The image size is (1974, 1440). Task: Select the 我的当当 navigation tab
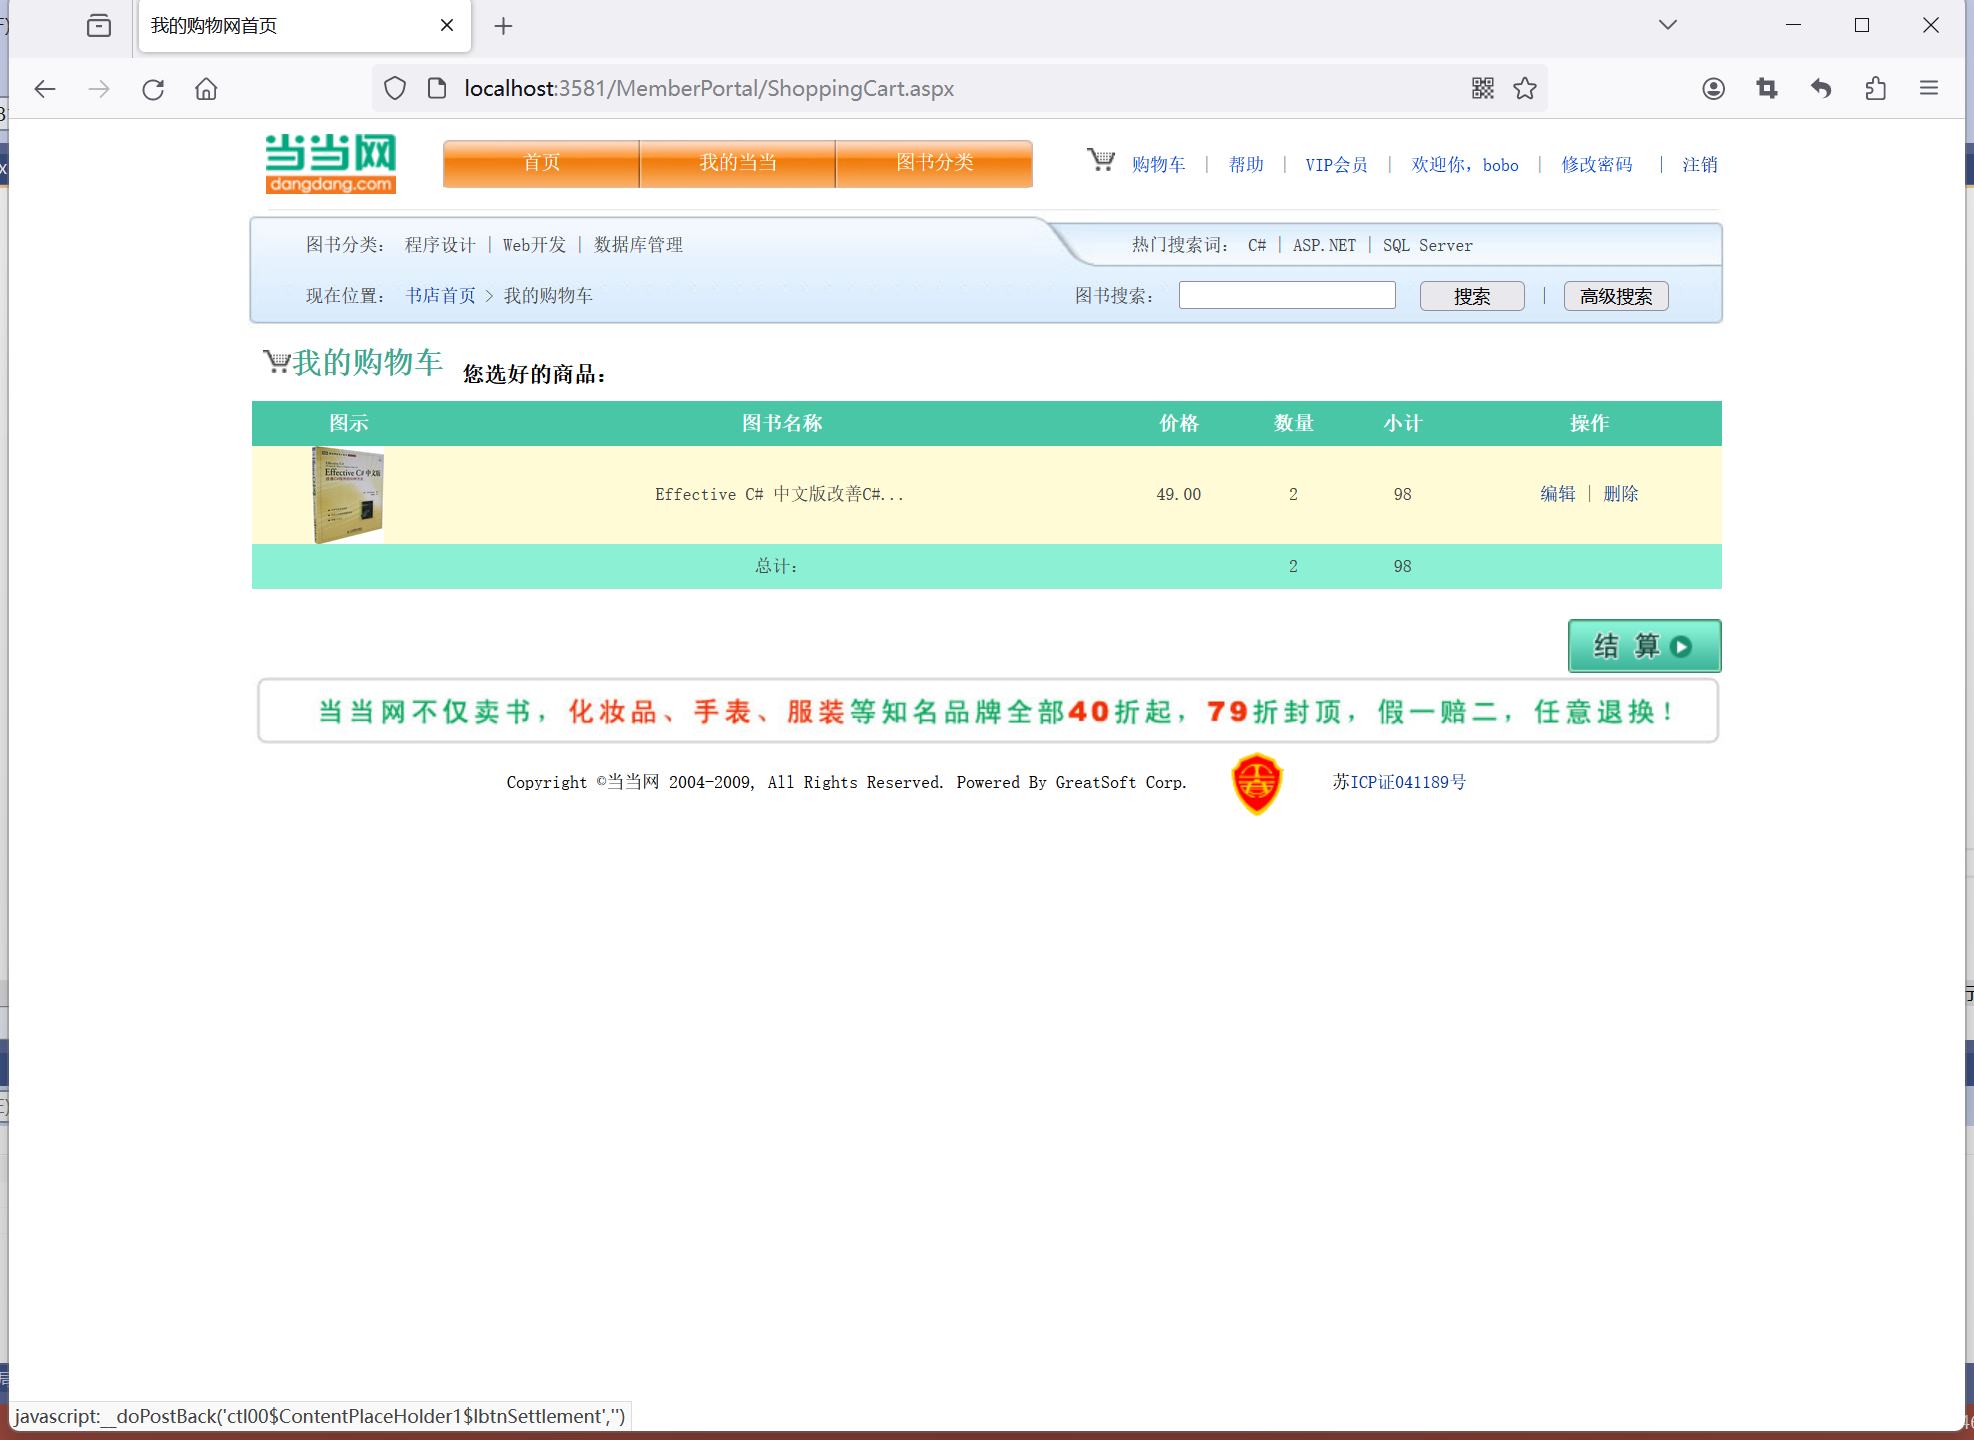[x=737, y=163]
